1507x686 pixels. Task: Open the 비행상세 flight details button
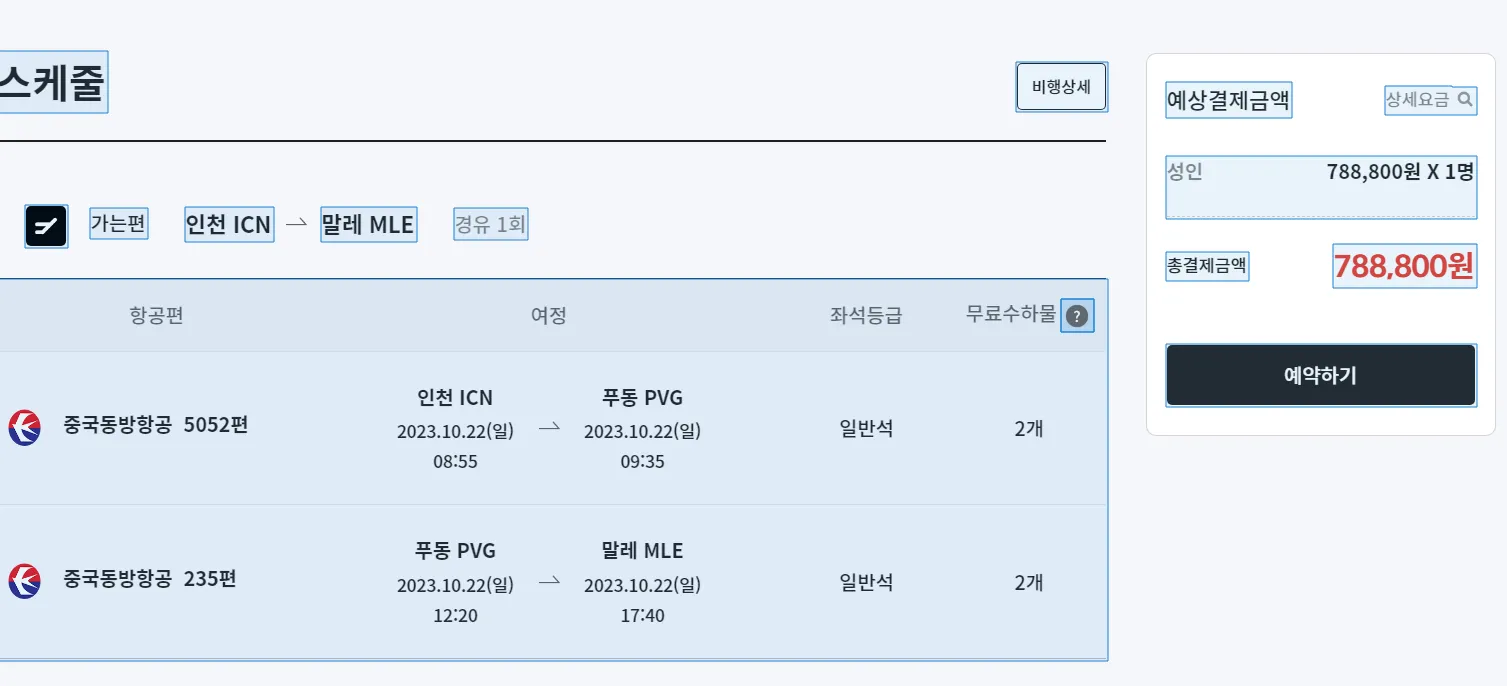(x=1061, y=87)
